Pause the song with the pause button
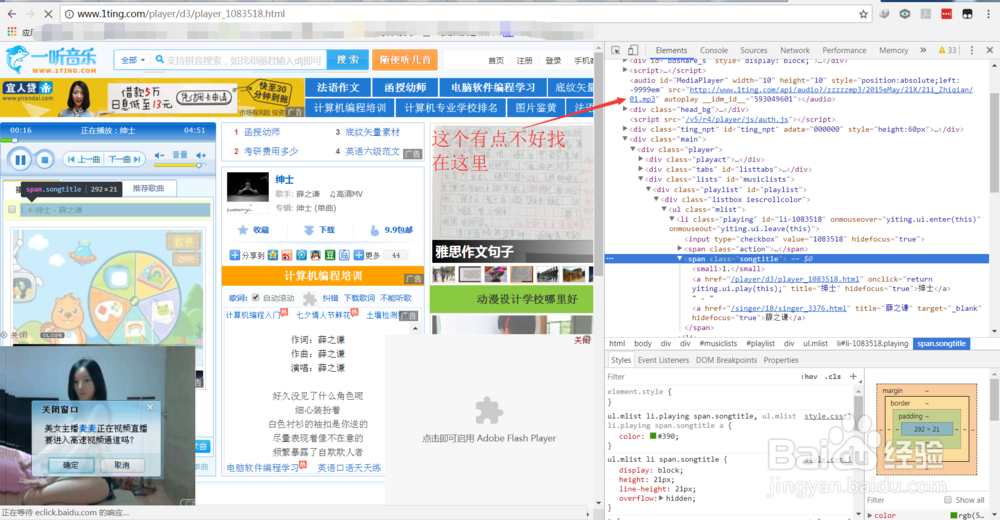The width and height of the screenshot is (1000, 520). pos(20,160)
